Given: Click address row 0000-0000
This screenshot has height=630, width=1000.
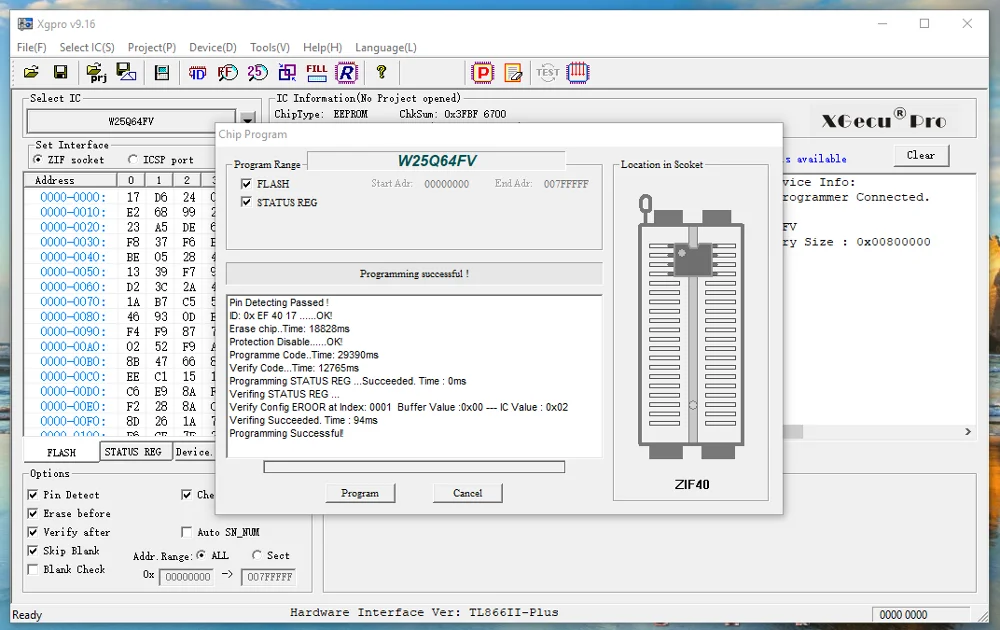Looking at the screenshot, I should 73,197.
